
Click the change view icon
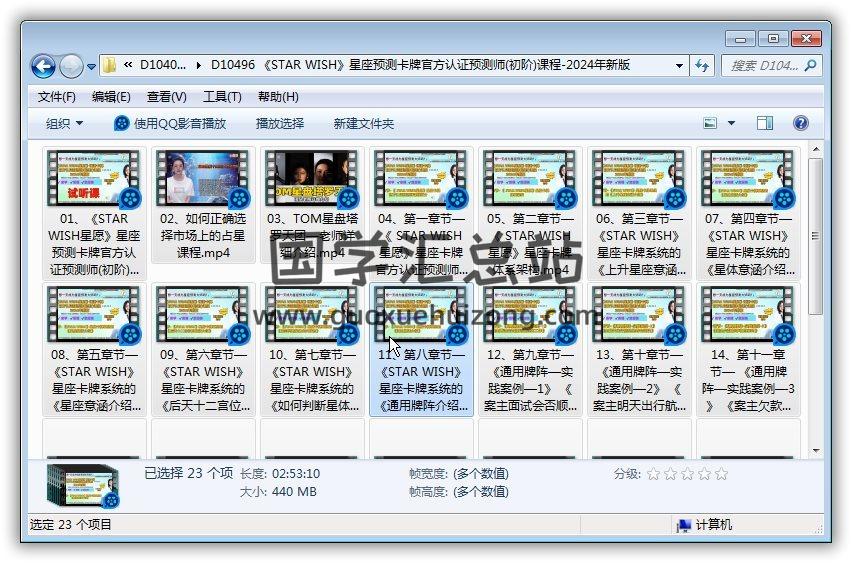(710, 123)
